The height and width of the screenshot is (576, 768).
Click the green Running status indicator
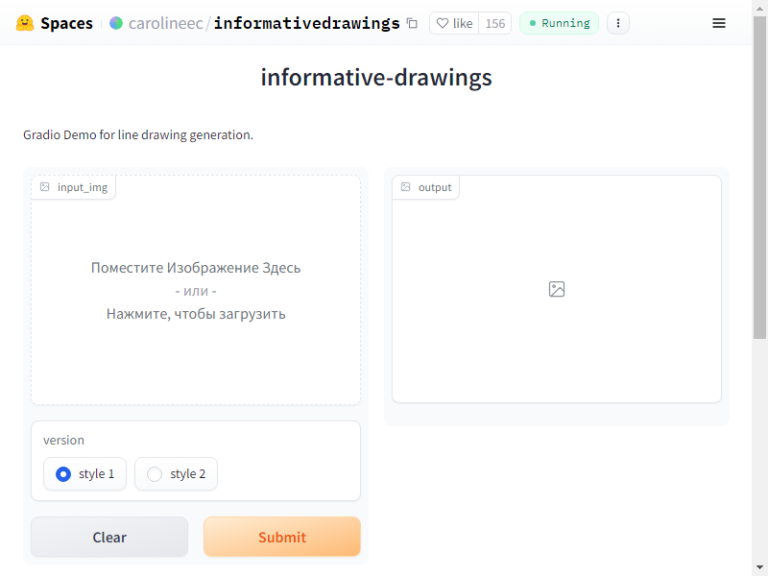click(x=559, y=23)
